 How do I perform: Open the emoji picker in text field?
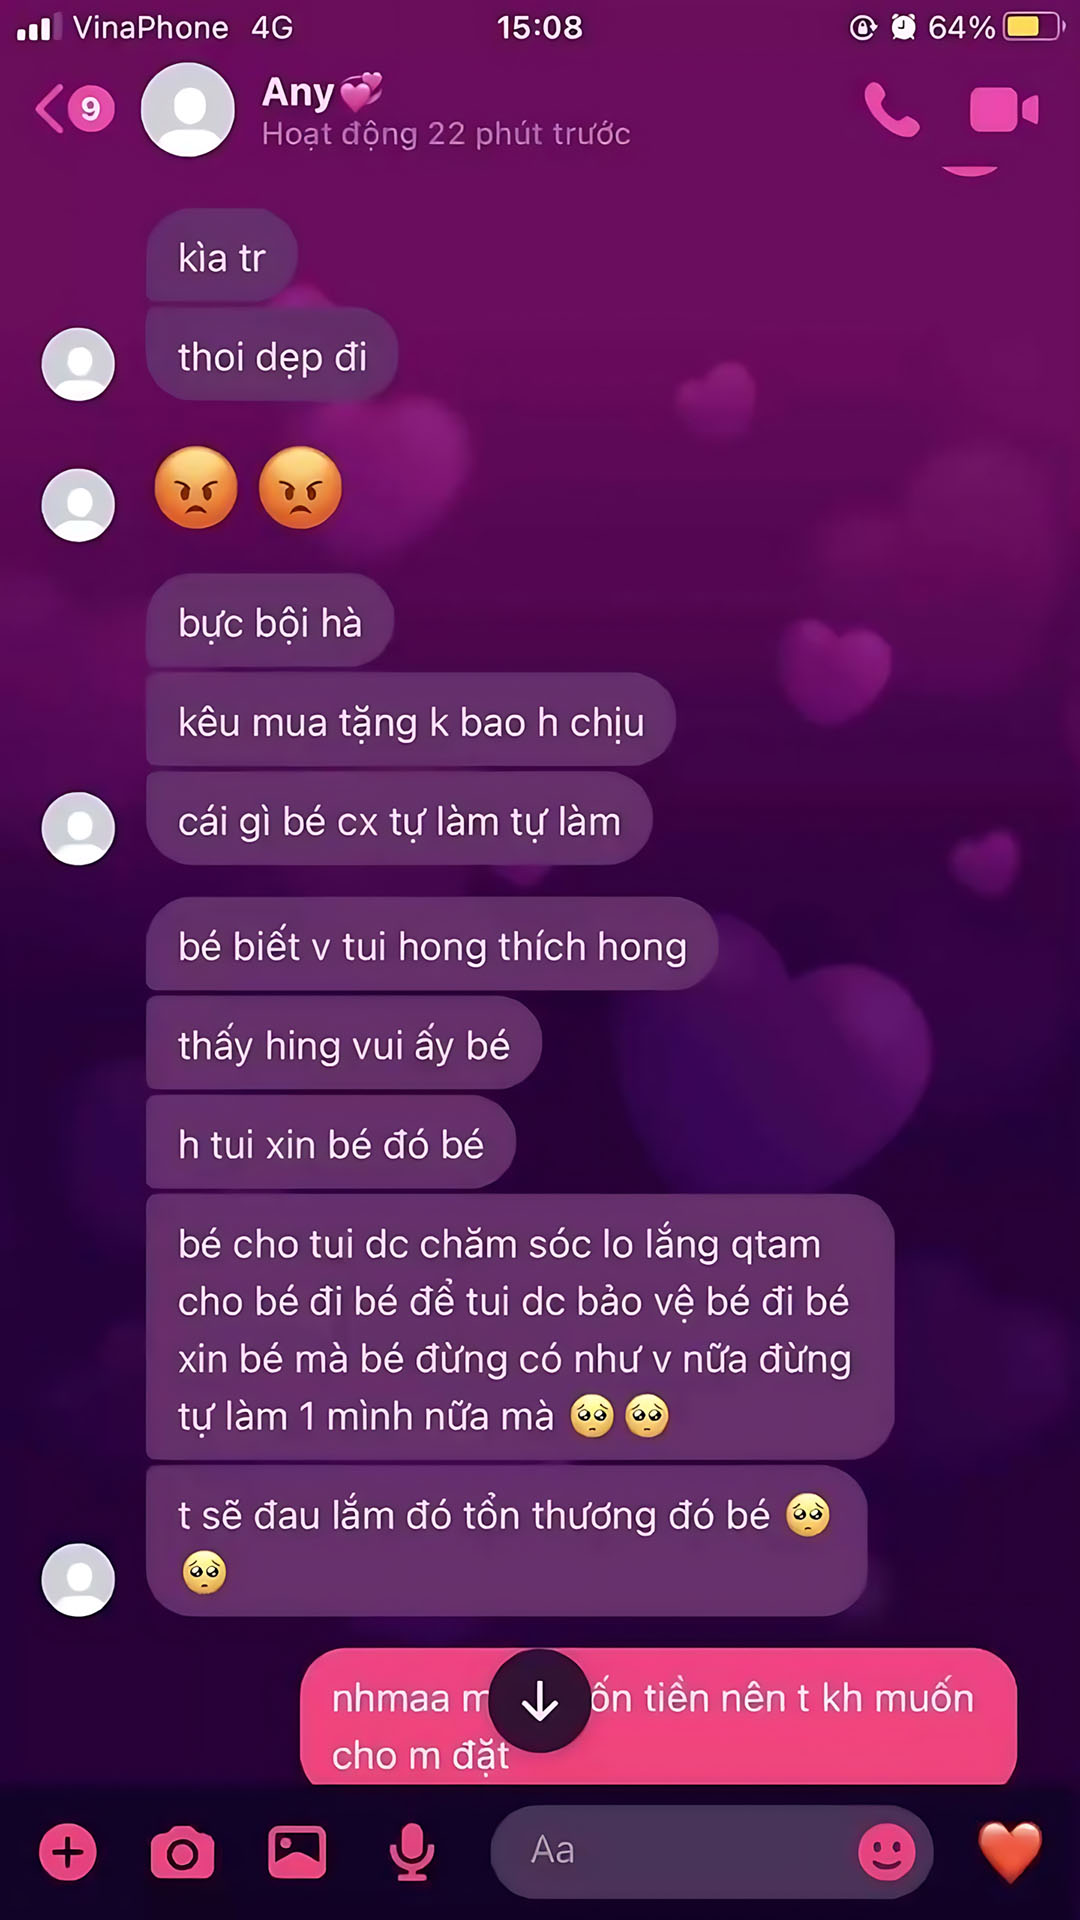click(x=887, y=1852)
